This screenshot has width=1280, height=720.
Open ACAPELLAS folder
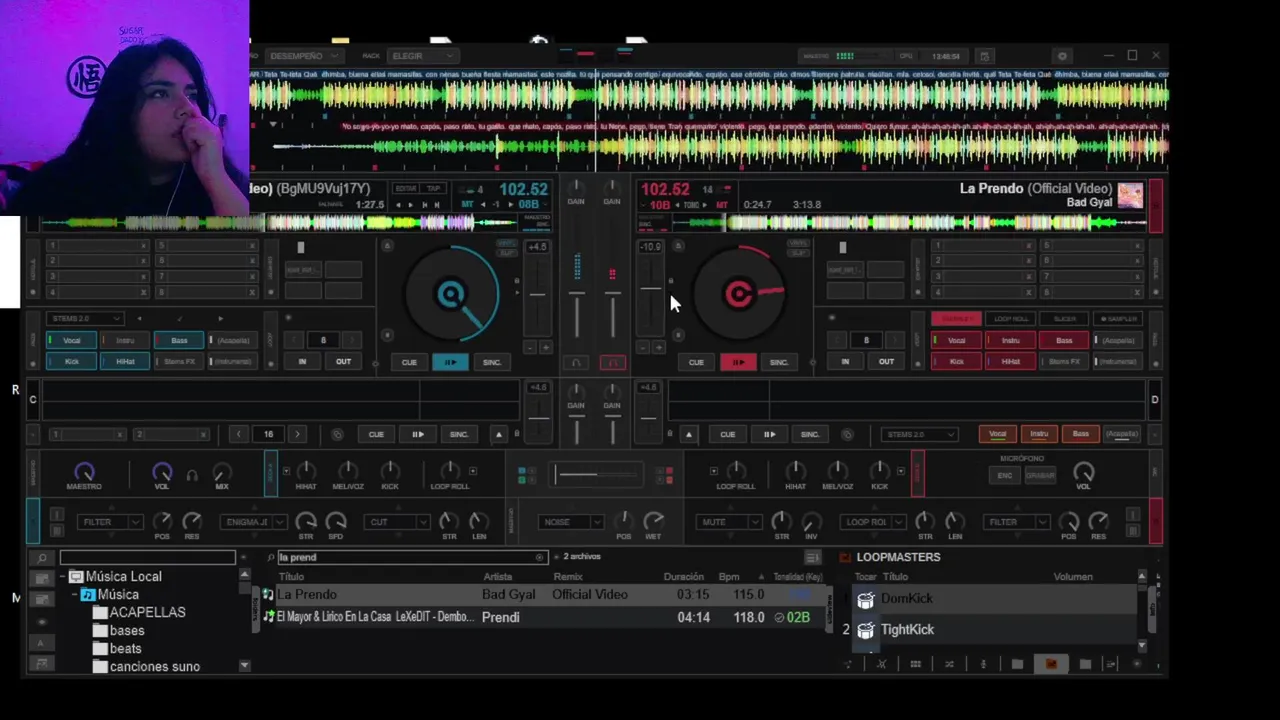147,612
